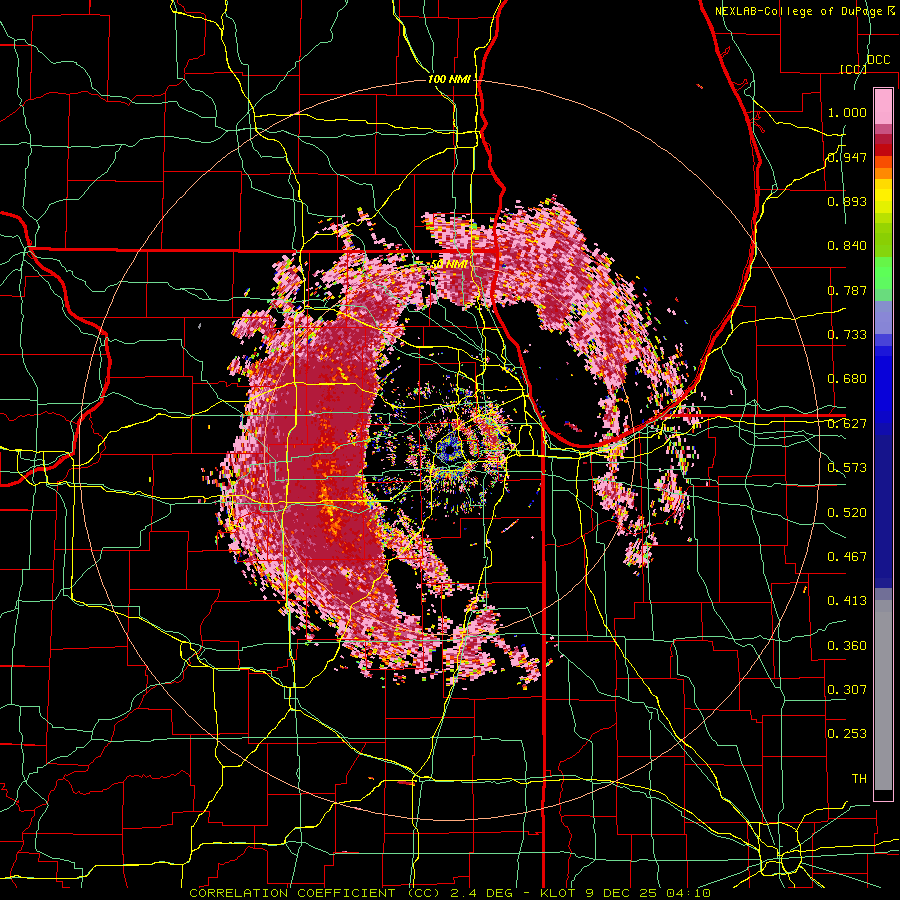Screen dimensions: 900x900
Task: Click the 0.893 scale value
Action: pos(847,201)
